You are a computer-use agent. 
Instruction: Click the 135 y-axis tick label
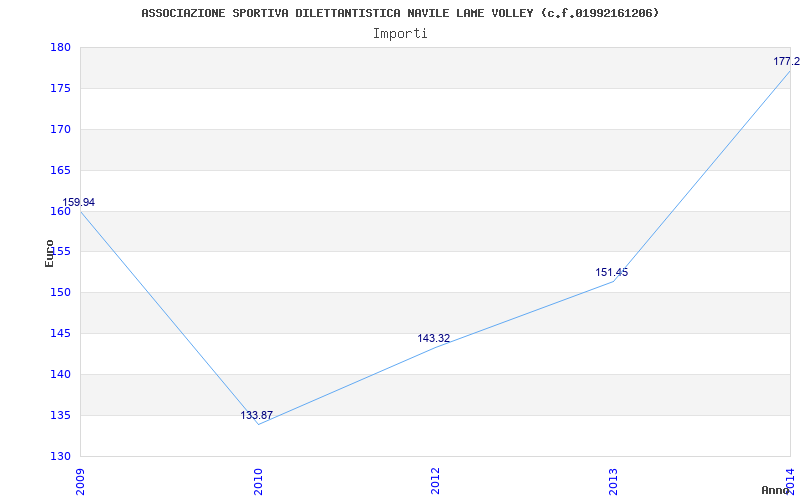pos(60,415)
